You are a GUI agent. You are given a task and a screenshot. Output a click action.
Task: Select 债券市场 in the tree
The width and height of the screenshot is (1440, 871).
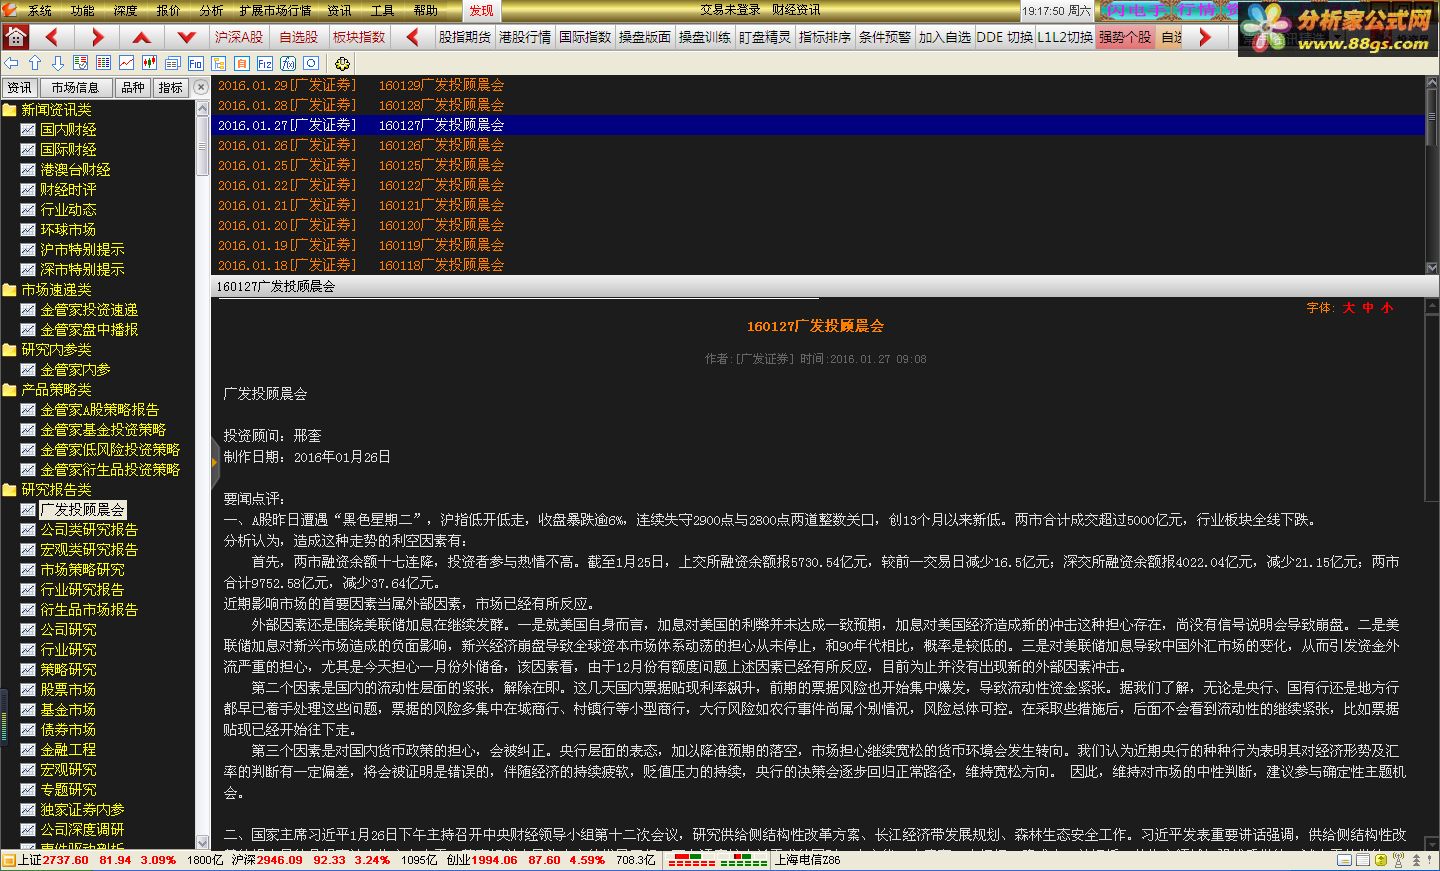pos(68,730)
